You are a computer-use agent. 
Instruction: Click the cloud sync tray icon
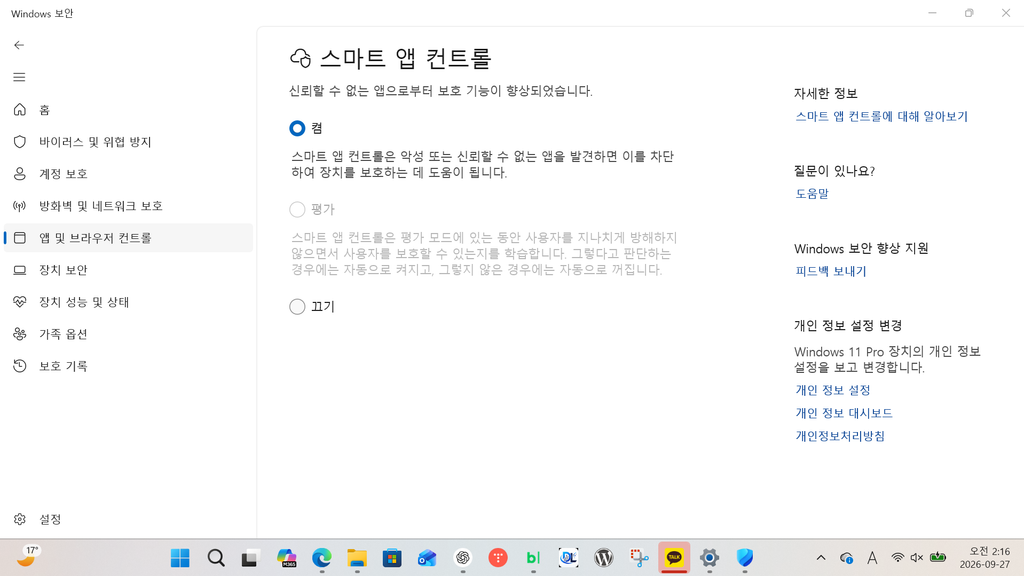pyautogui.click(x=846, y=558)
